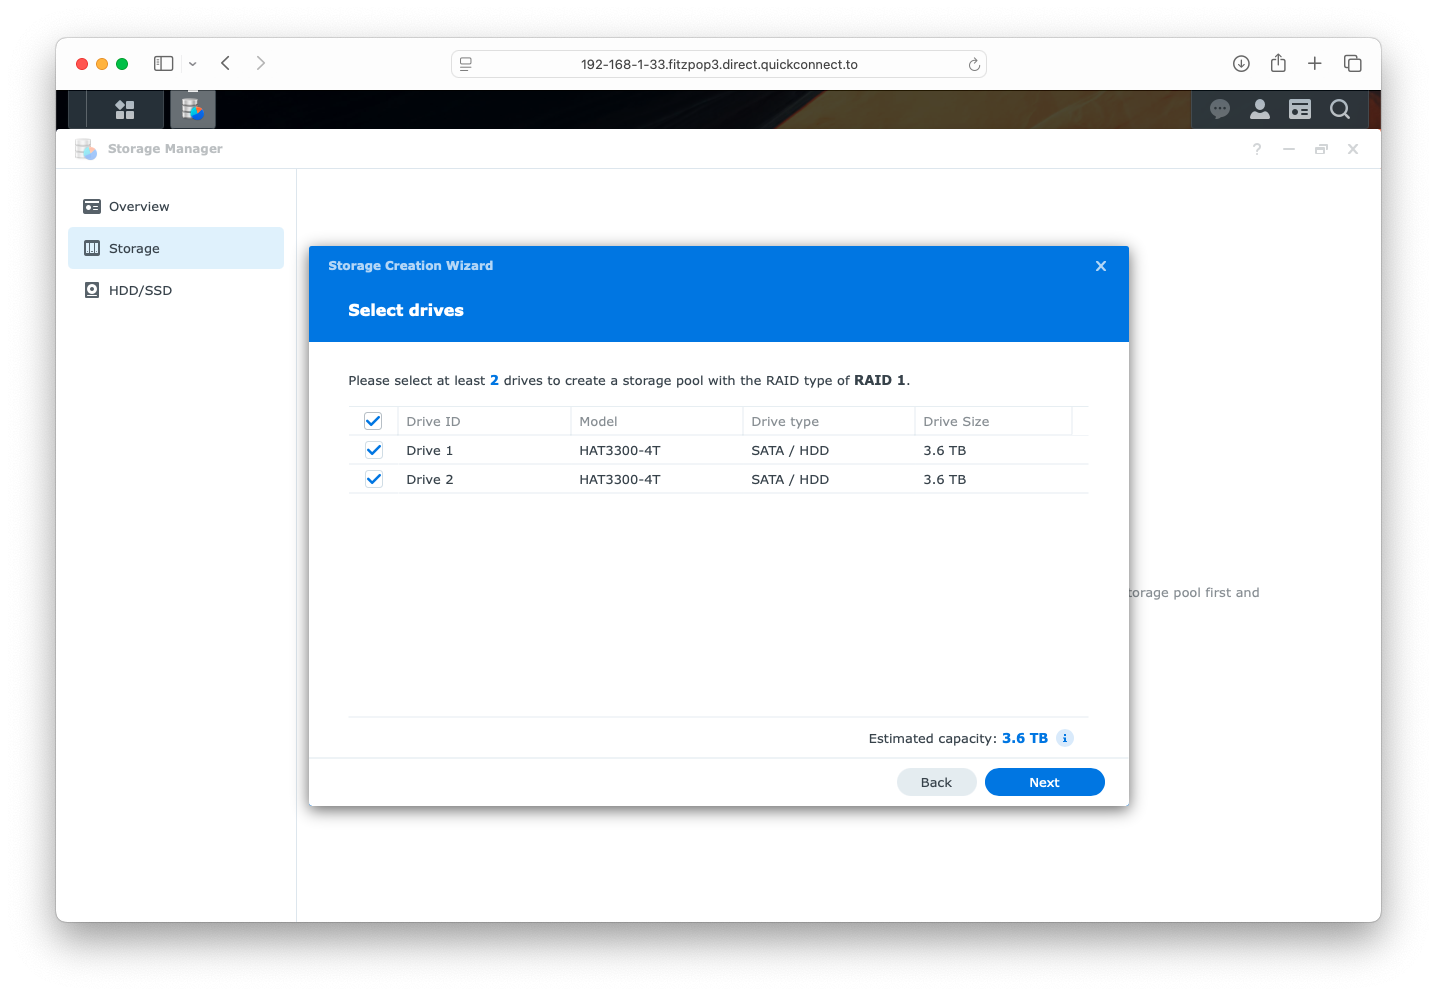
Task: Open the DSM main menu grid icon
Action: pos(125,109)
